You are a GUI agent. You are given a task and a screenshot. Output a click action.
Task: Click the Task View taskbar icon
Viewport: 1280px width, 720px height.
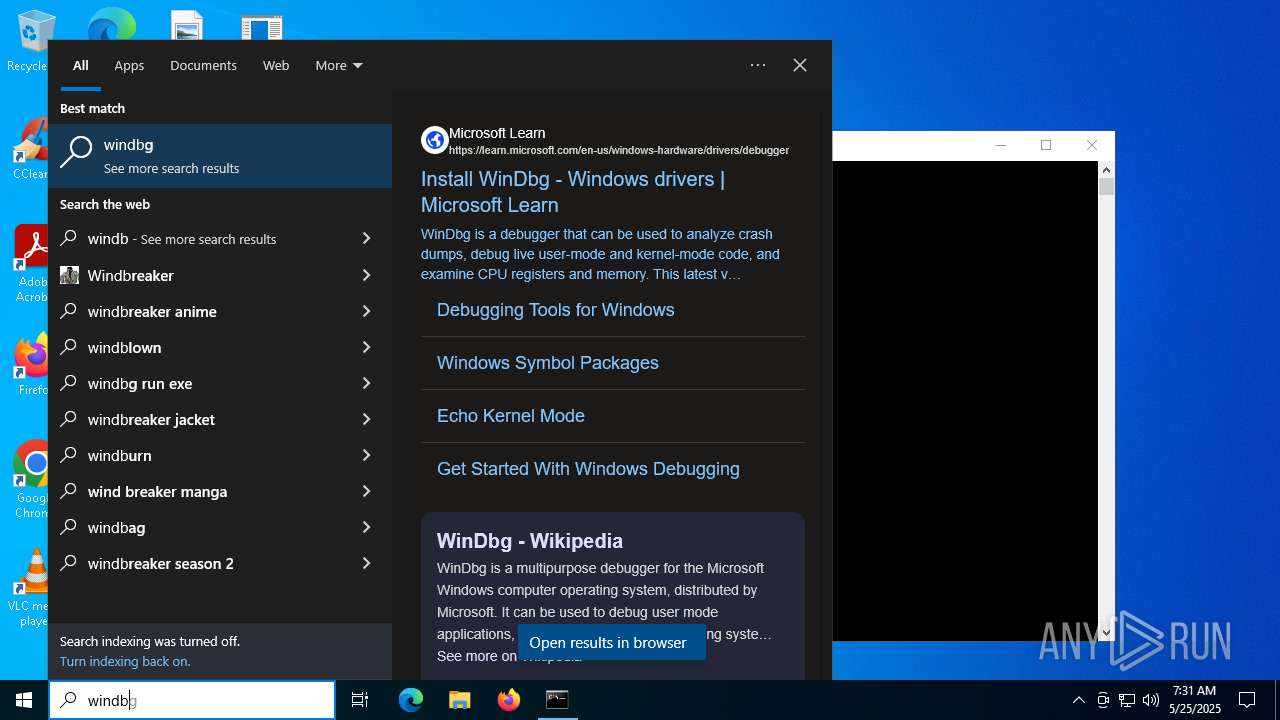(360, 700)
